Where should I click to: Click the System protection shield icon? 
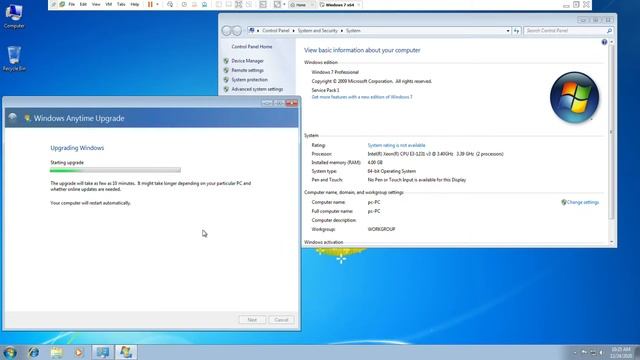click(x=226, y=80)
